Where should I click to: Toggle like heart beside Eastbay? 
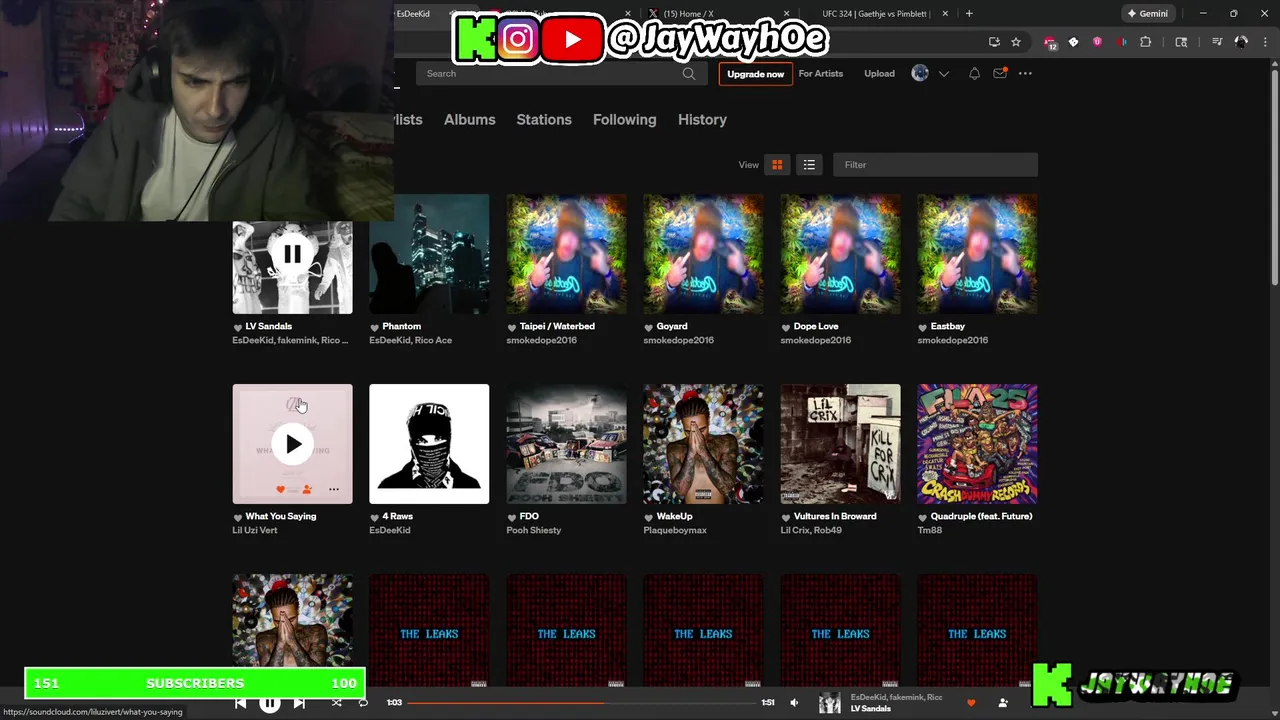923,327
